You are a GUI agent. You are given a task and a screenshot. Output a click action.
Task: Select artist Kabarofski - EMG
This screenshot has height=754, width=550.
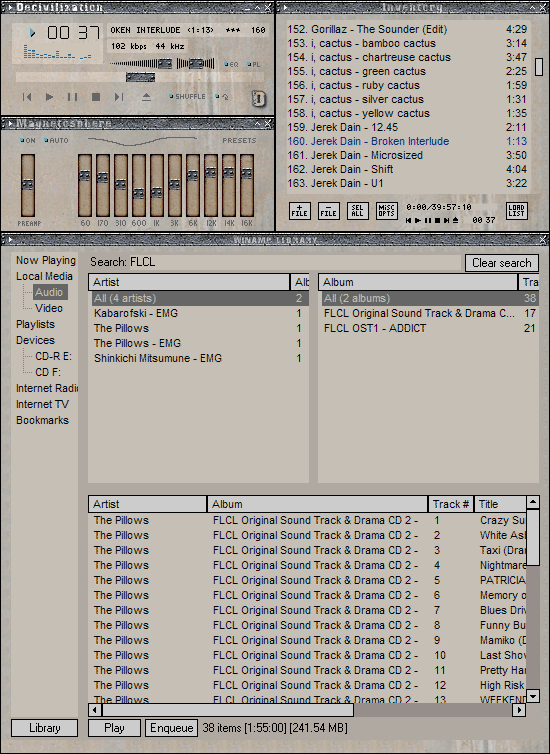198,314
